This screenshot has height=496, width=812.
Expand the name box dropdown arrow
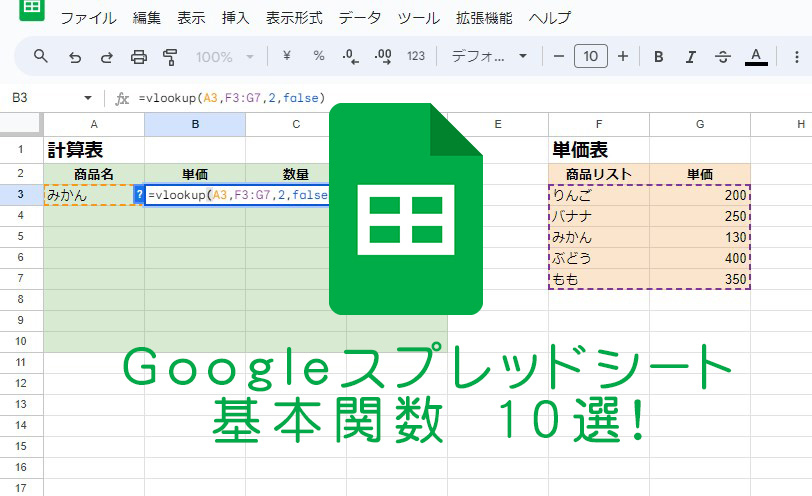point(88,98)
